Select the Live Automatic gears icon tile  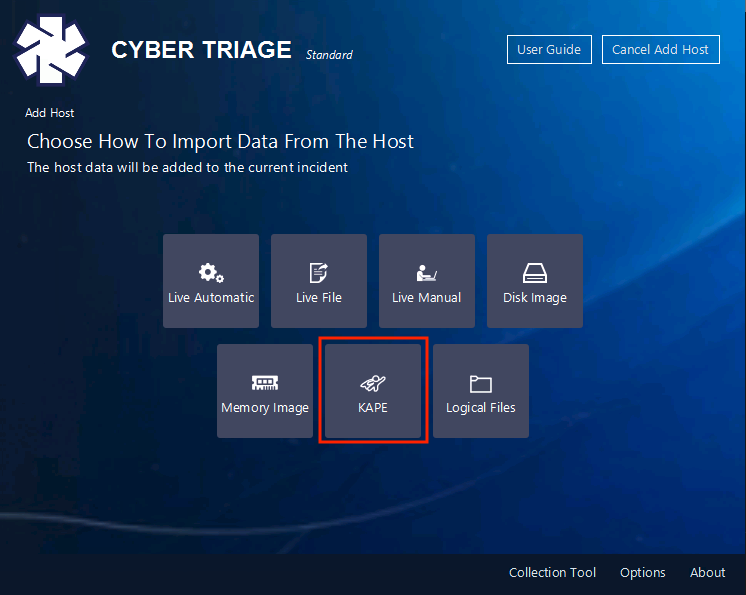pyautogui.click(x=211, y=281)
